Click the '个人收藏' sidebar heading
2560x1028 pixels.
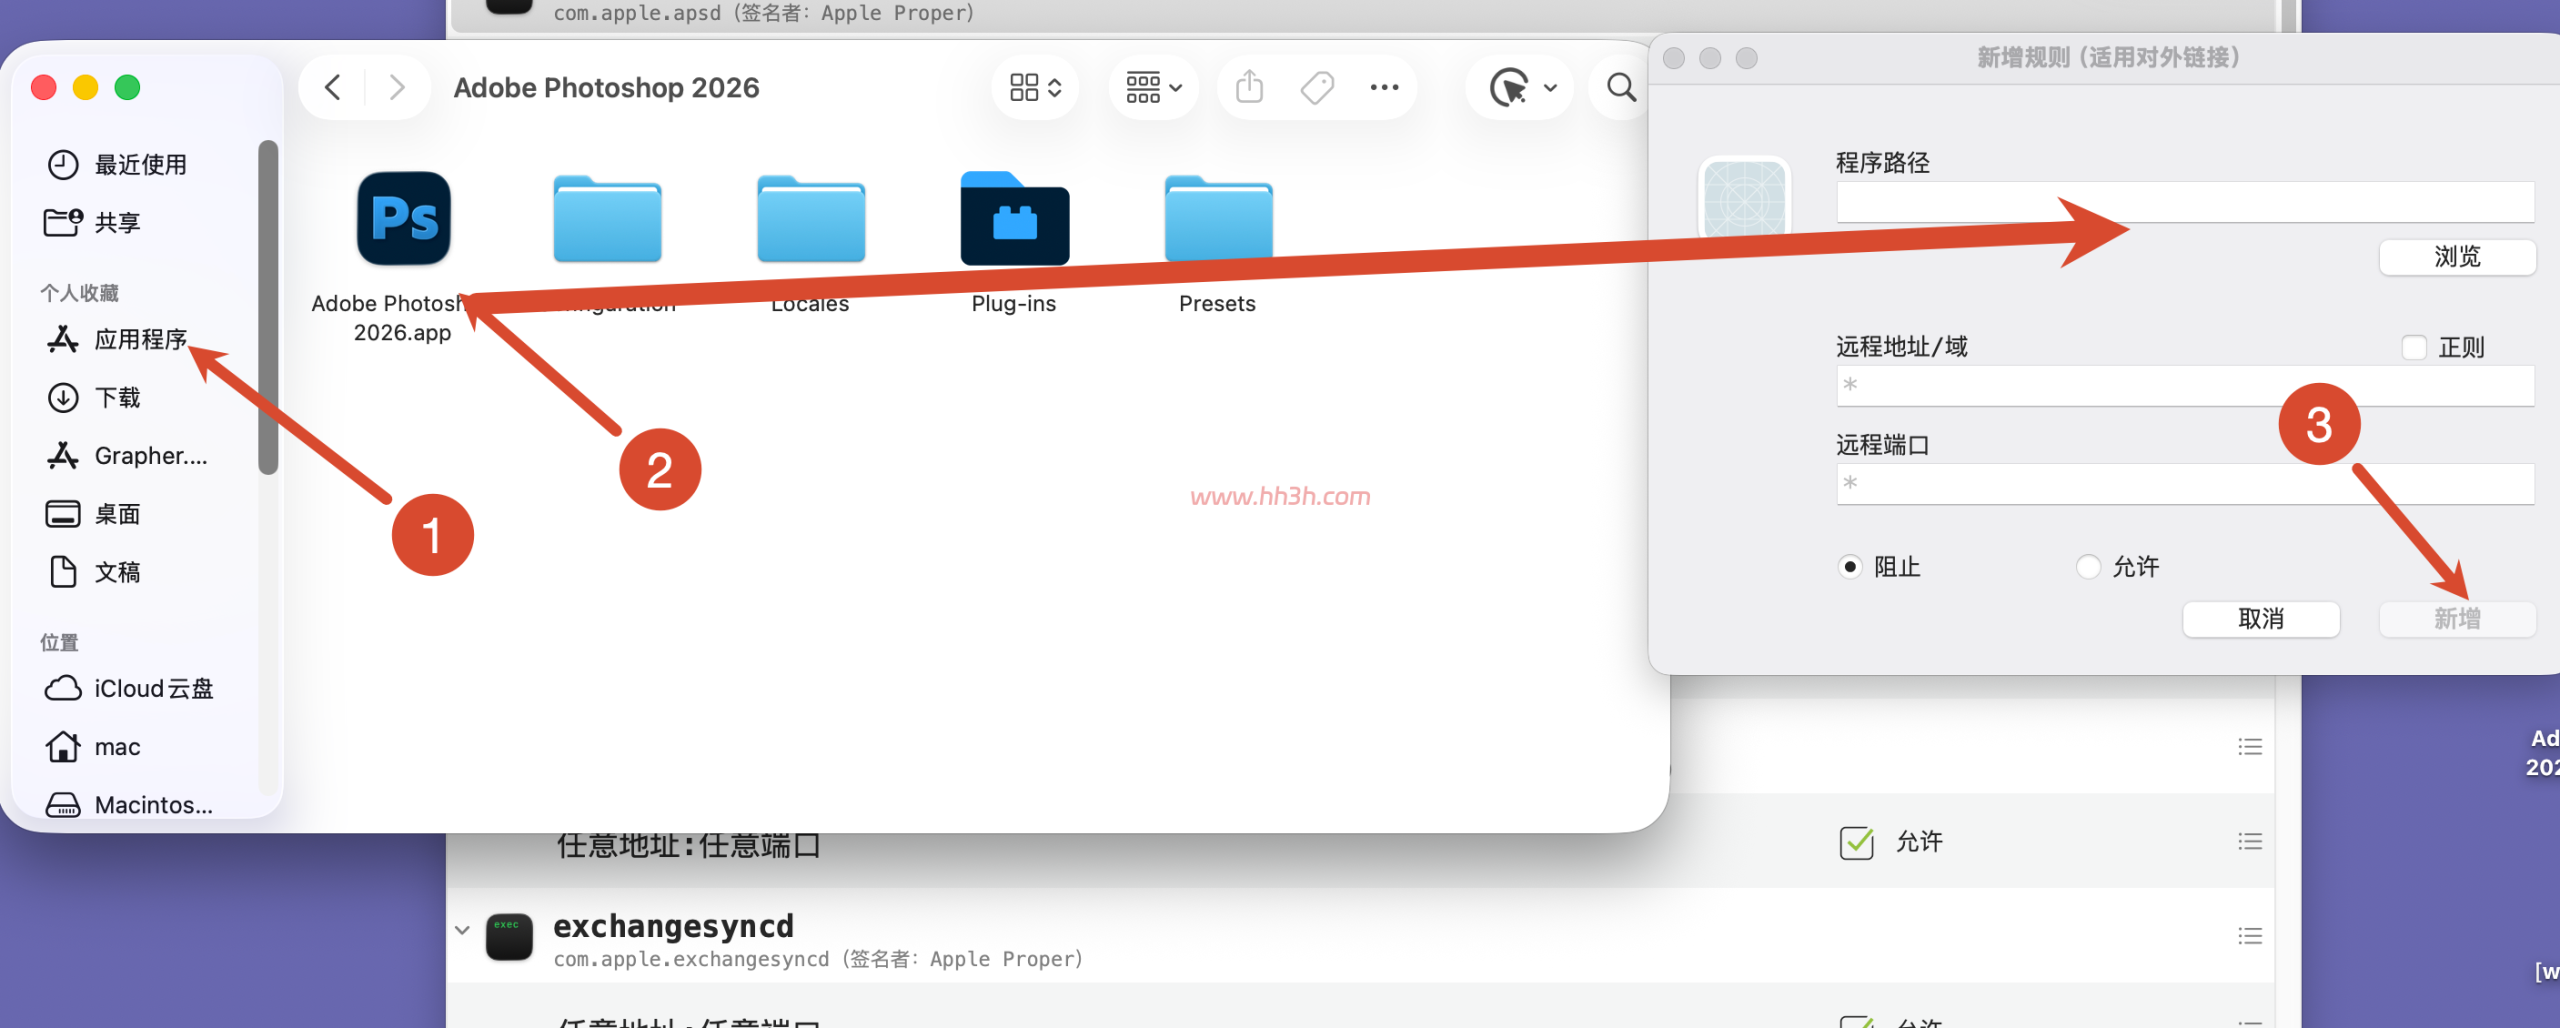tap(80, 293)
